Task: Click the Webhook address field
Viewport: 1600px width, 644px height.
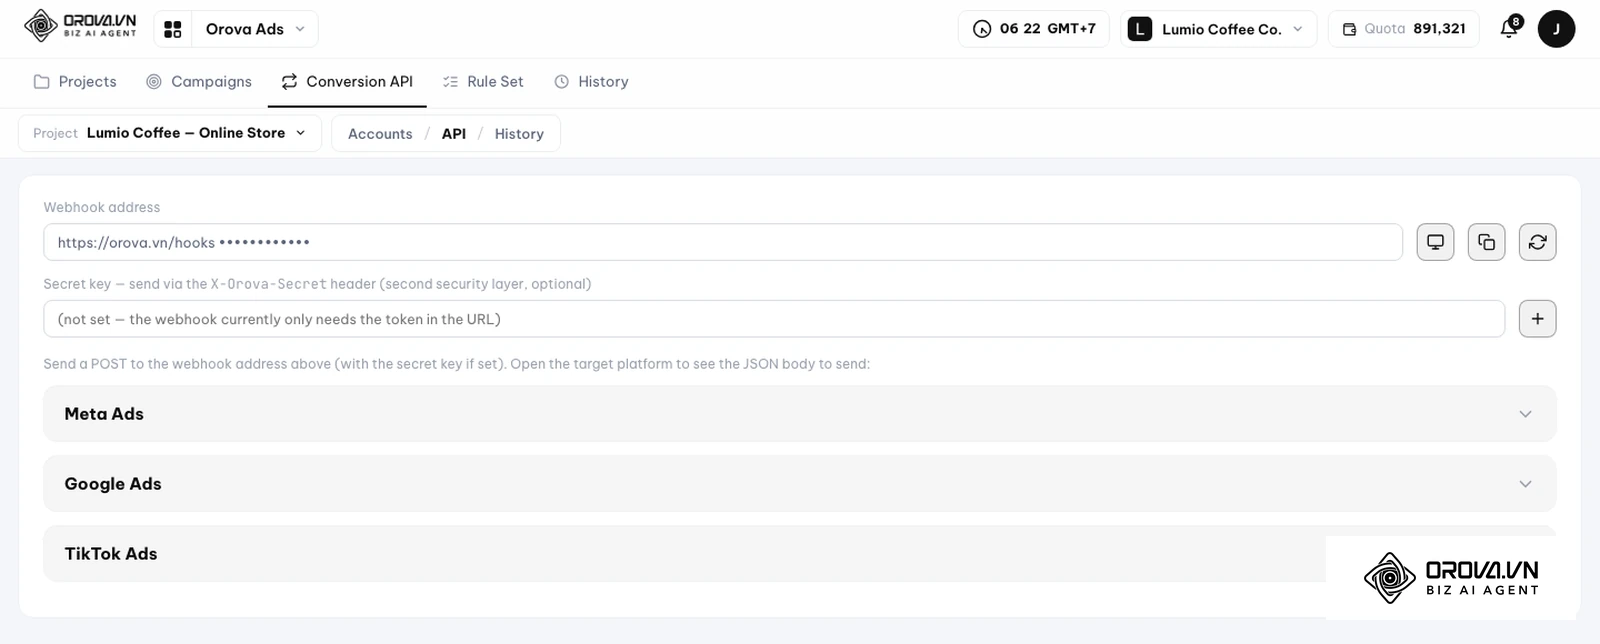Action: pos(723,242)
